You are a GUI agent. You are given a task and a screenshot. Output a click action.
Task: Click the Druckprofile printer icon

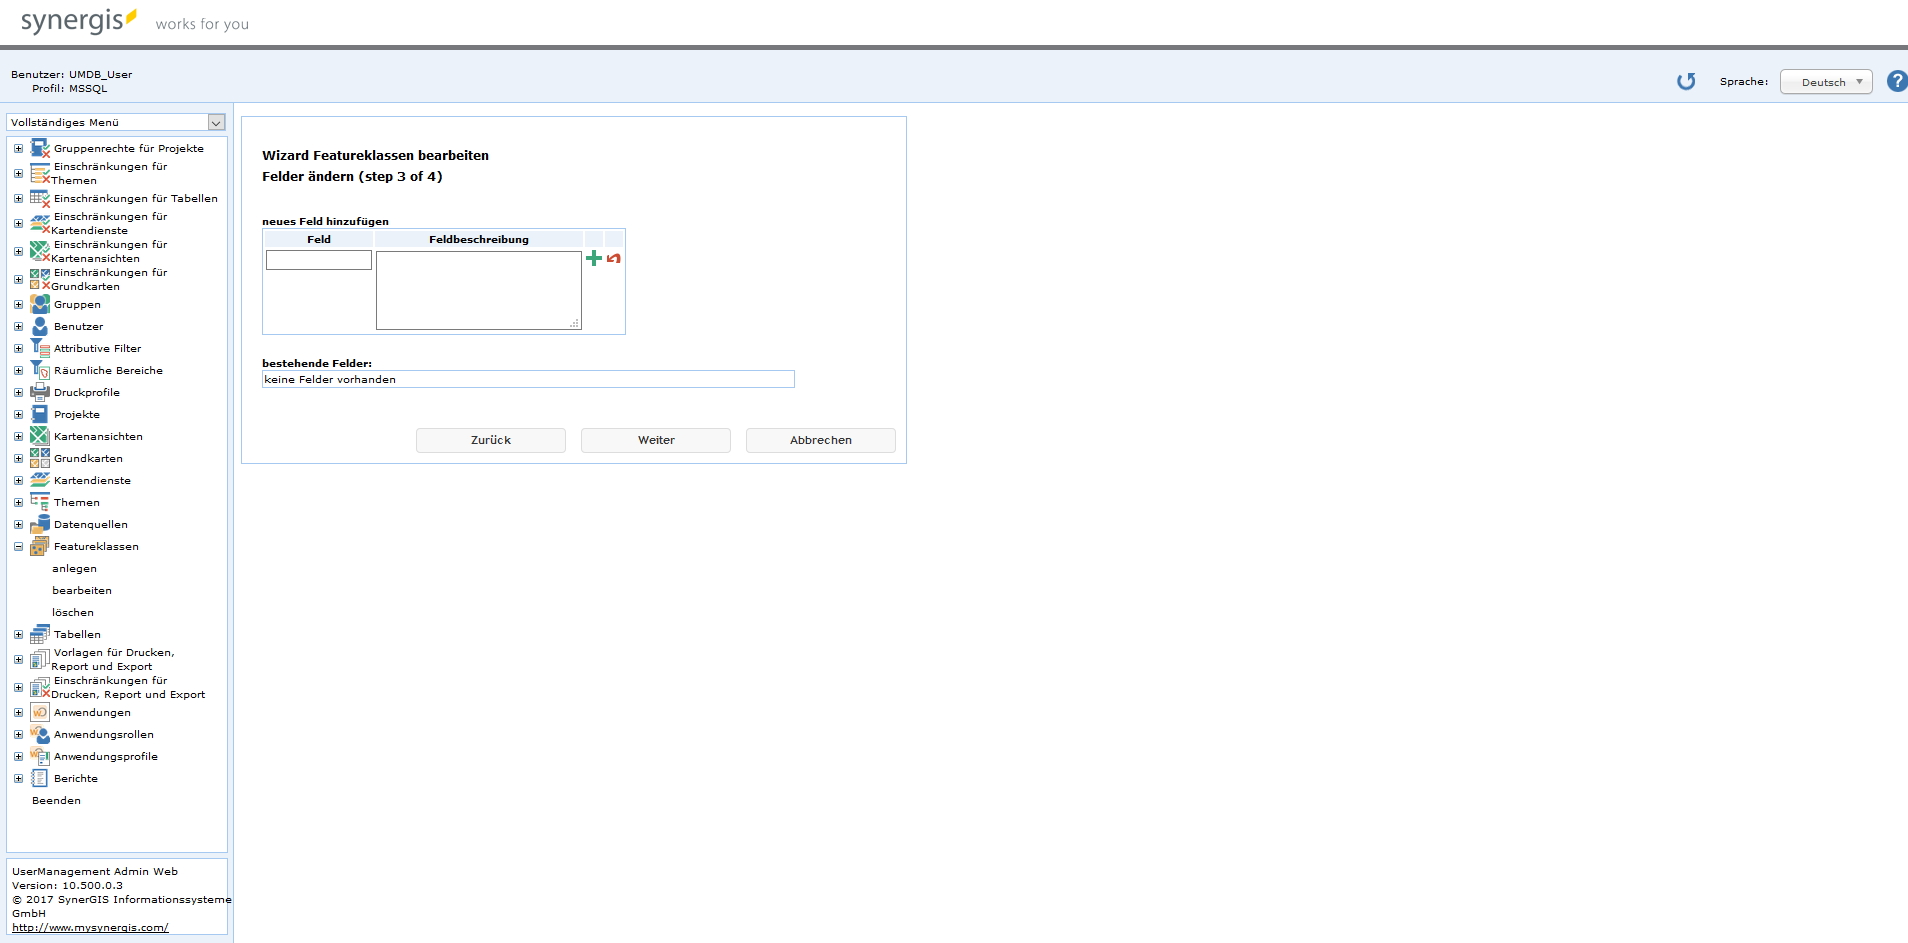click(x=39, y=392)
